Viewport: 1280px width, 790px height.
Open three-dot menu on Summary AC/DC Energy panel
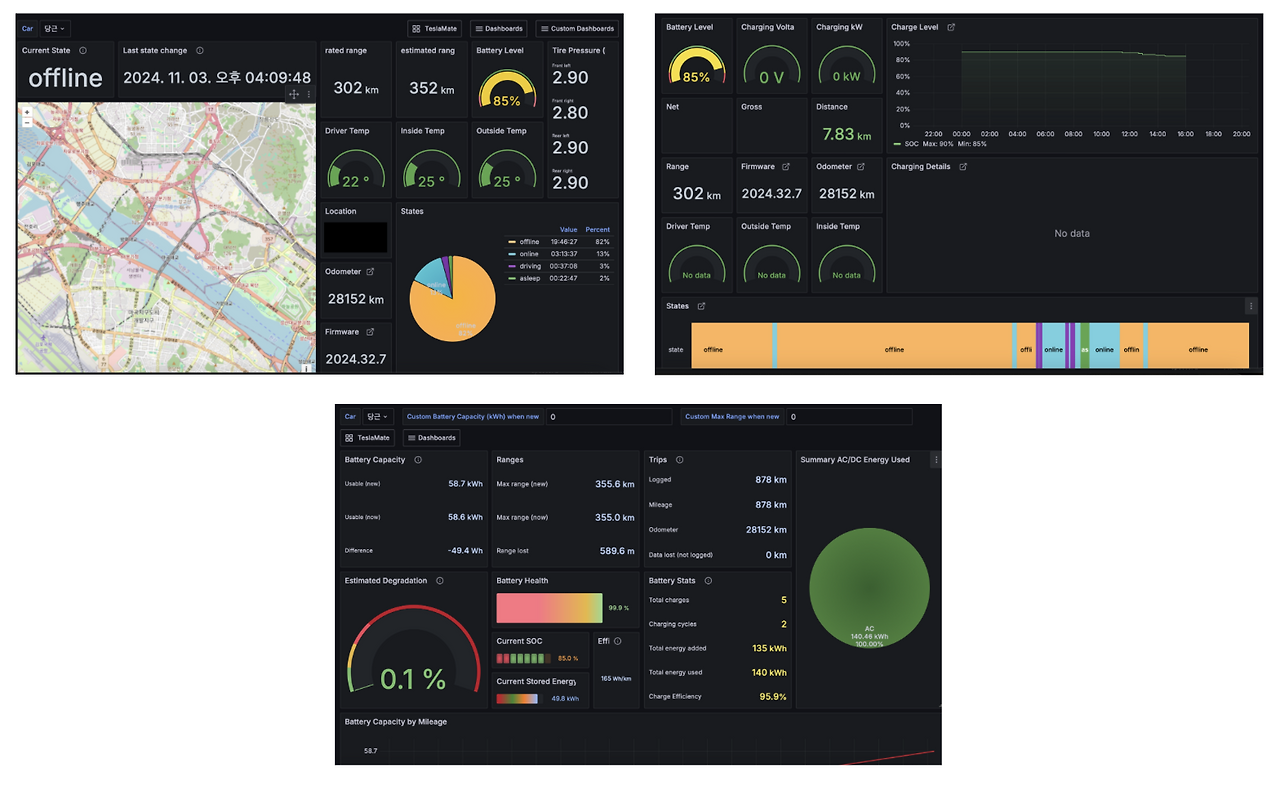coord(935,460)
